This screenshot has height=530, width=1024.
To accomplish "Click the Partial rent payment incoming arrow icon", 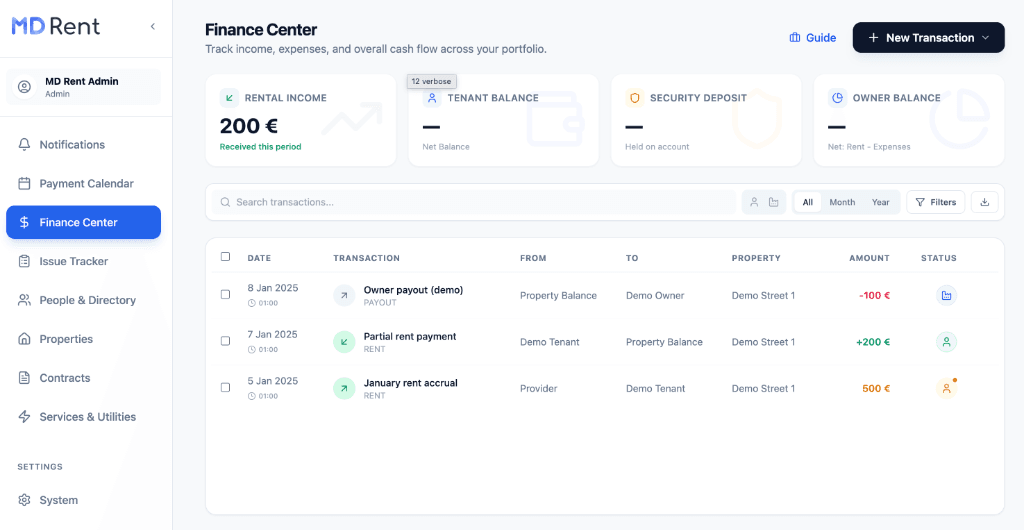I will (344, 342).
